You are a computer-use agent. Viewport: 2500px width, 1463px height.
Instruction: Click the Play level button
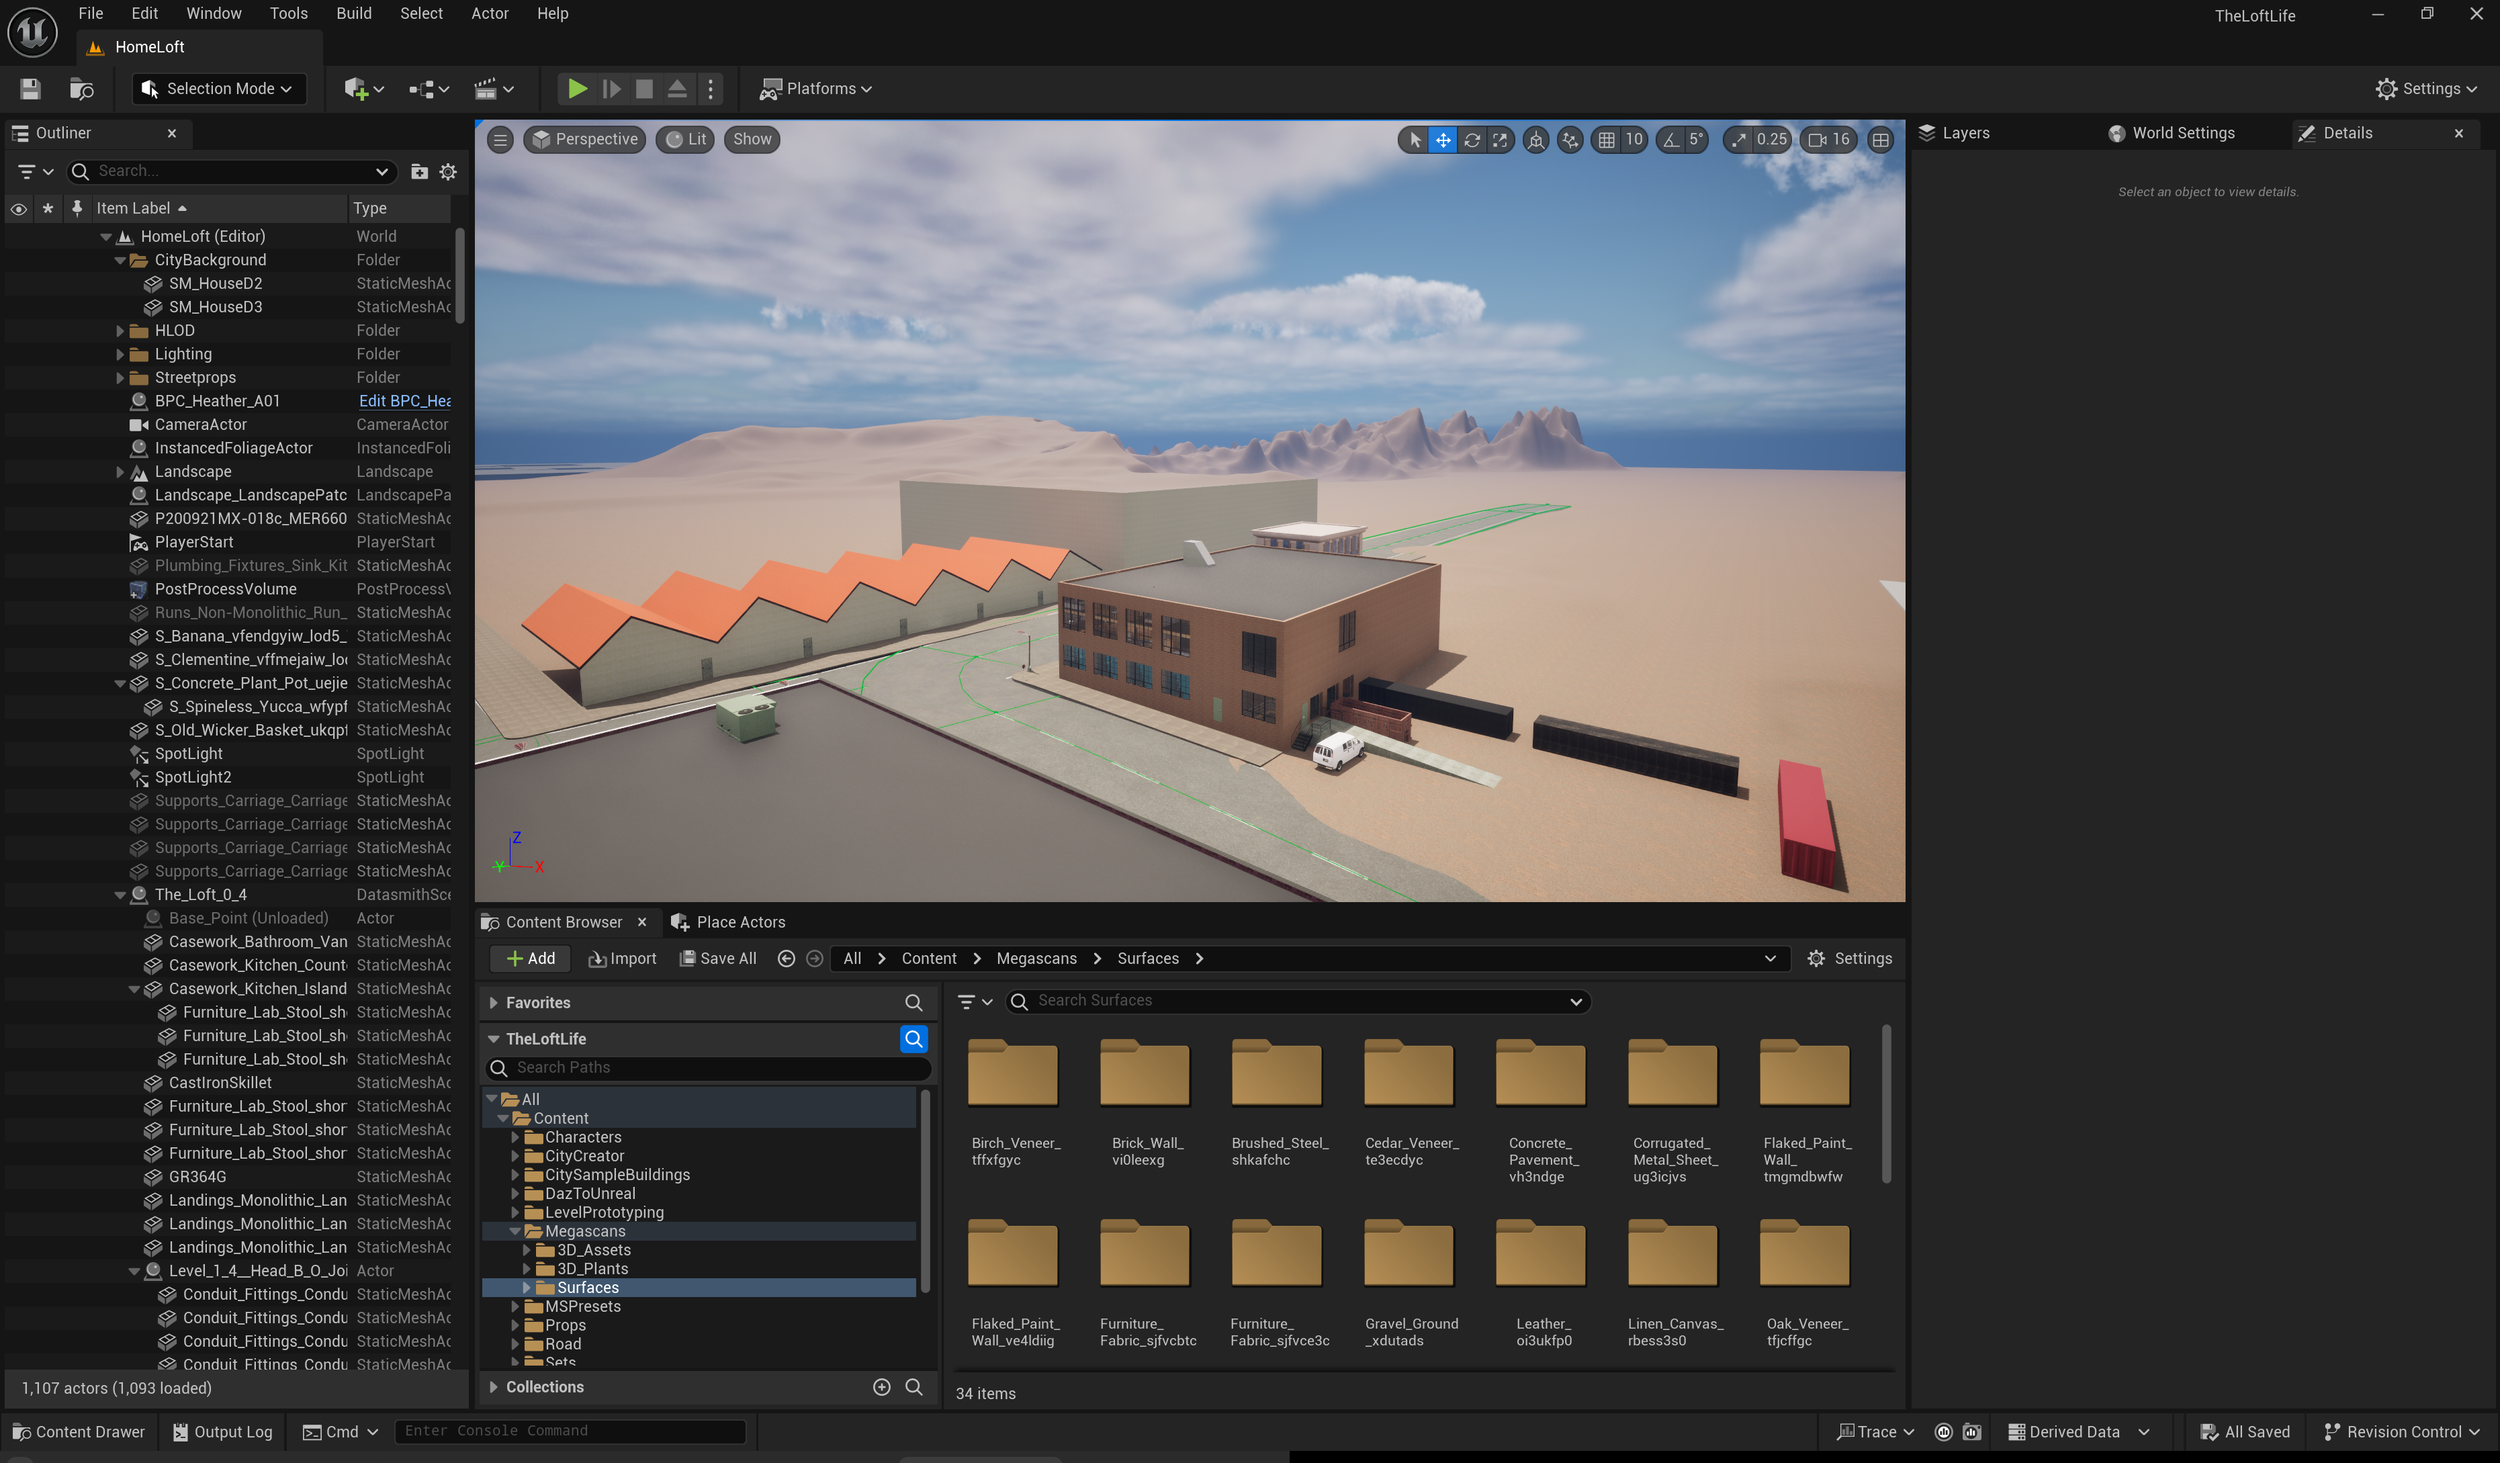[x=577, y=89]
